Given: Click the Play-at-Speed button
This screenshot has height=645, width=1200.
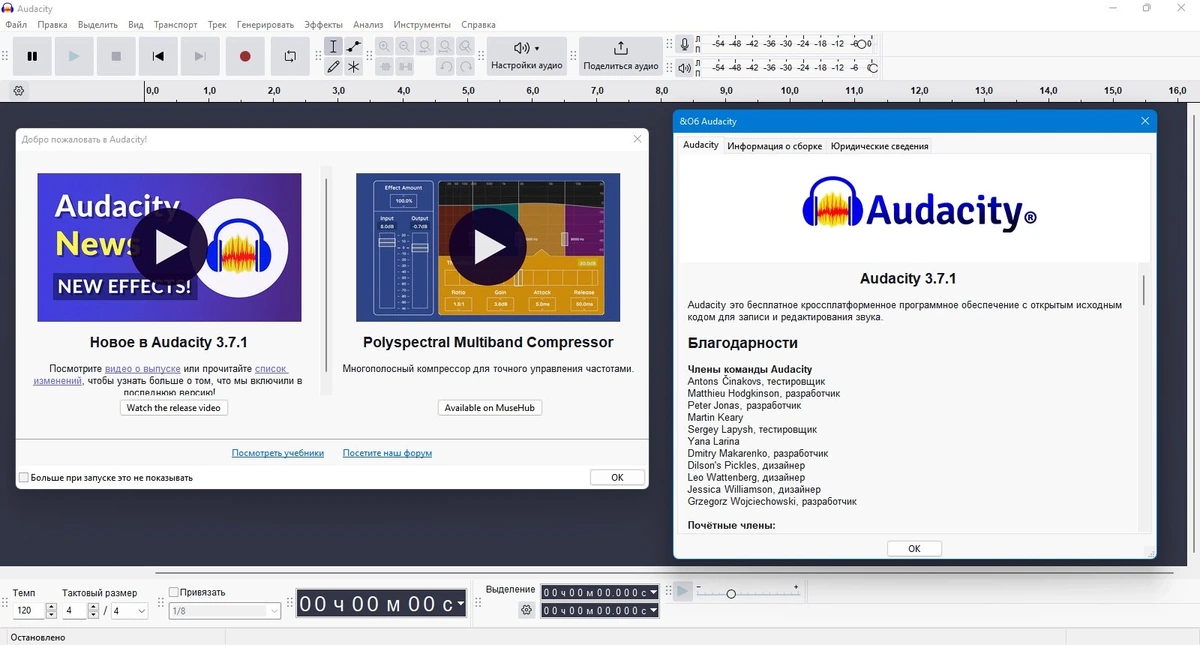Looking at the screenshot, I should coord(683,591).
